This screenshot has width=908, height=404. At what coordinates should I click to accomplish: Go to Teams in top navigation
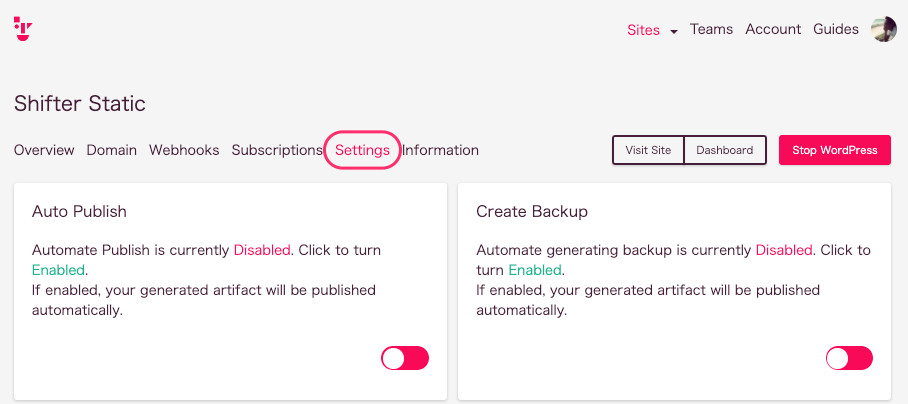click(x=711, y=29)
